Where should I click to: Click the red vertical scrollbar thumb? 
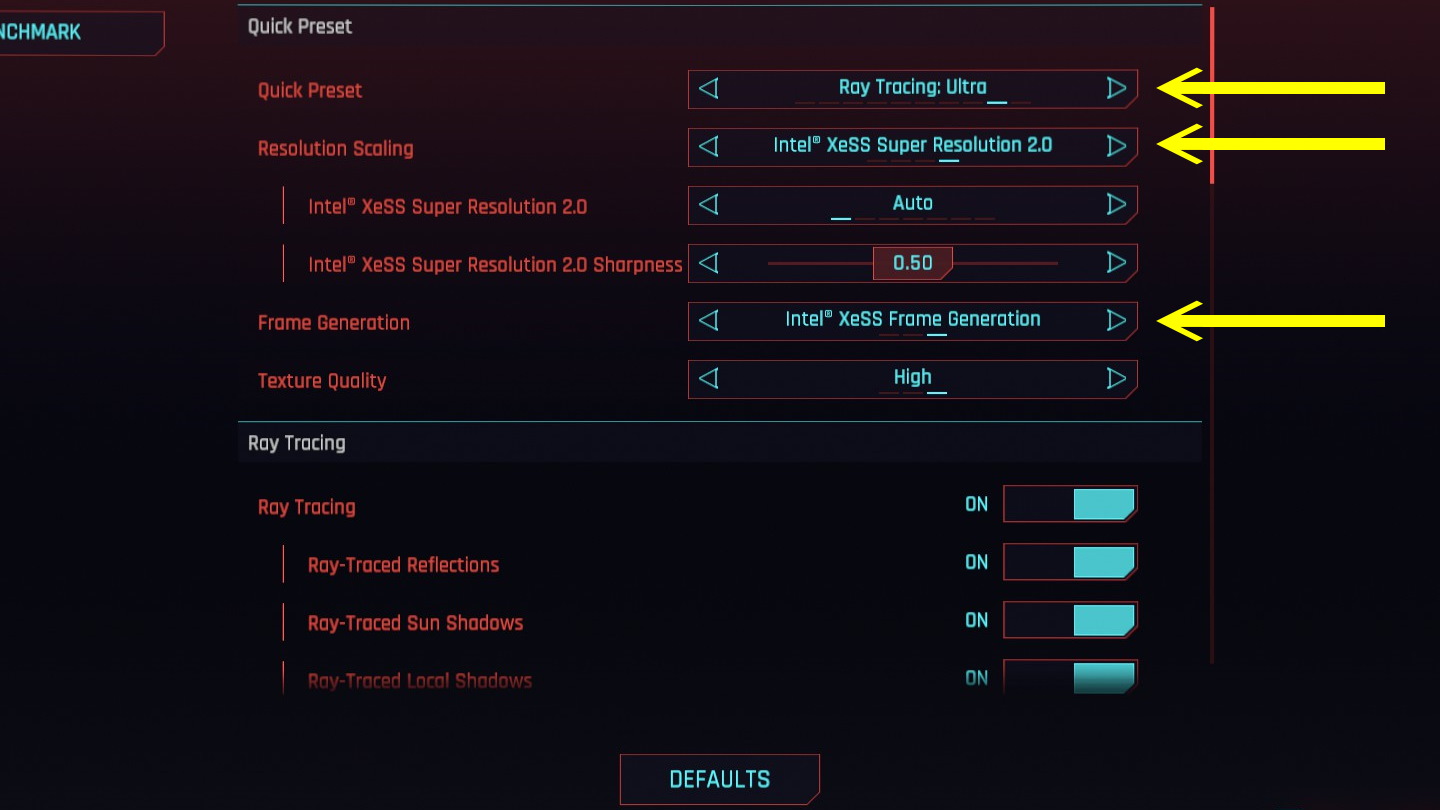point(1212,96)
